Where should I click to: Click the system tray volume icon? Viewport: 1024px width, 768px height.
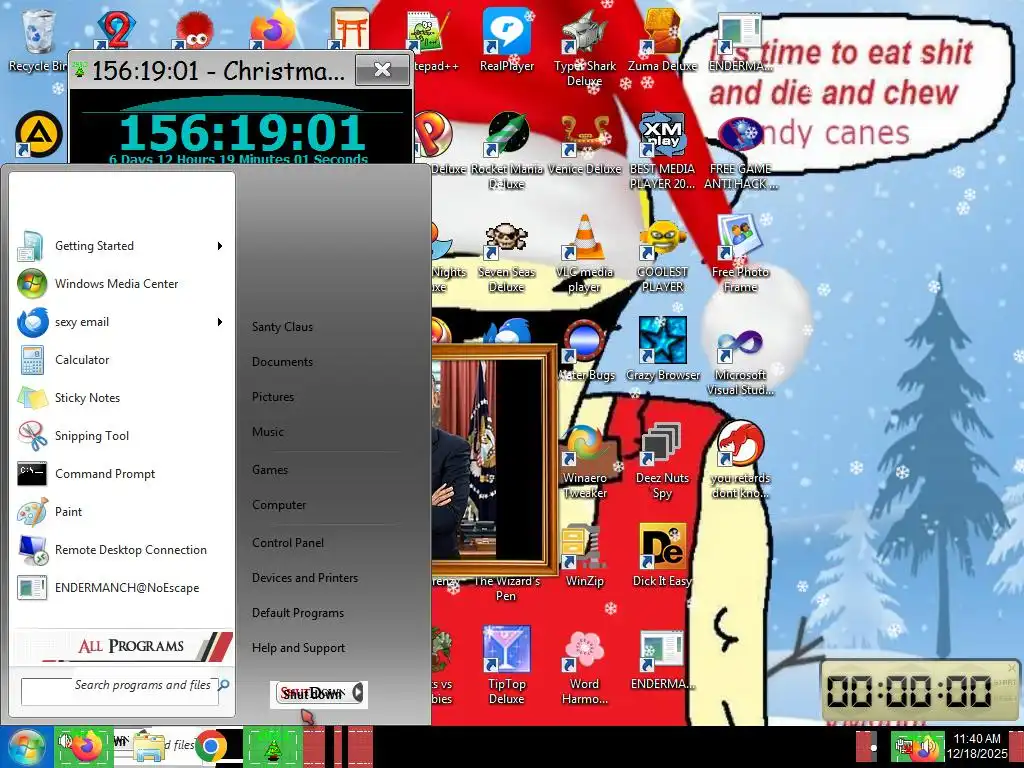(x=929, y=746)
